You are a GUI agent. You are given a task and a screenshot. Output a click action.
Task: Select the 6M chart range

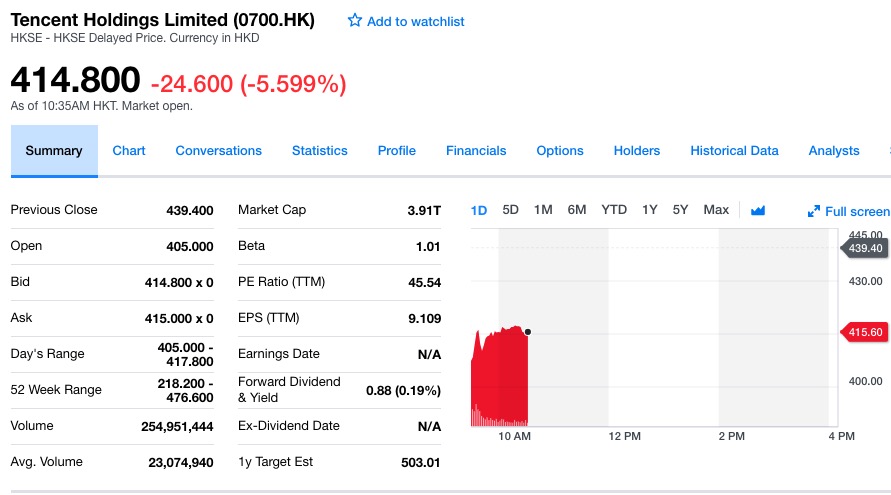pos(577,210)
